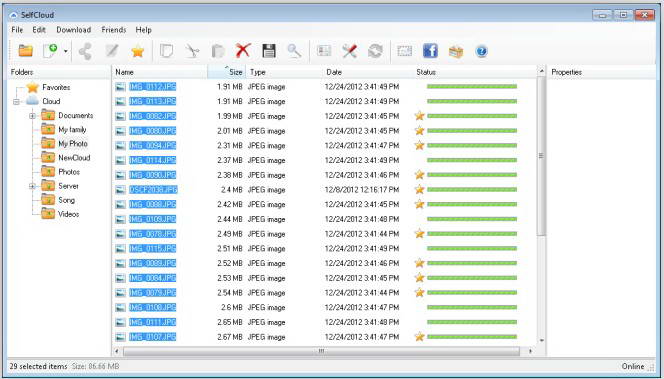Click the star on the 2.4 MB row
This screenshot has width=664, height=379.
pos(419,189)
